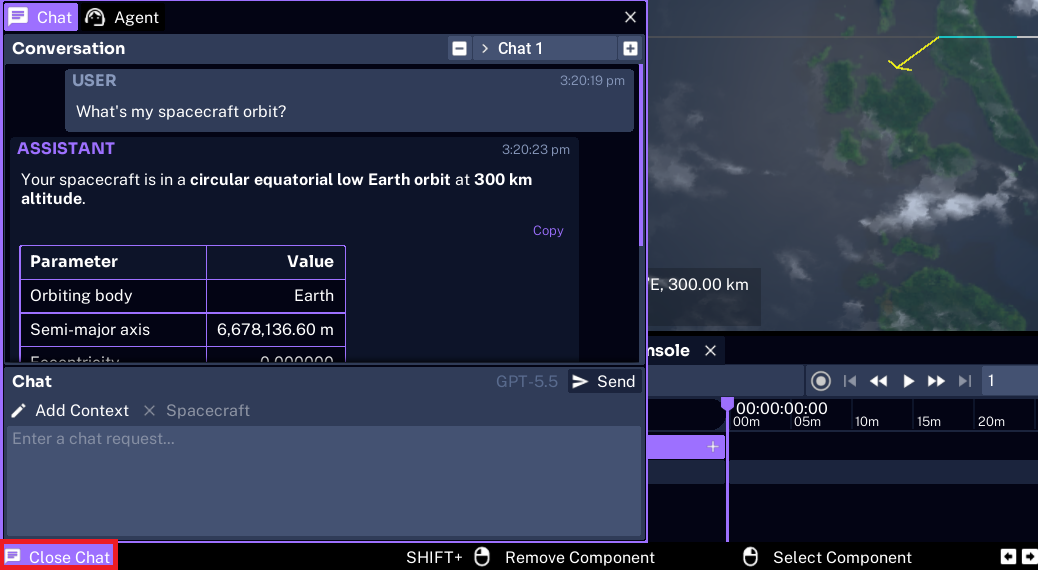Viewport: 1038px width, 570px height.
Task: Add a new chat with plus icon
Action: point(630,48)
